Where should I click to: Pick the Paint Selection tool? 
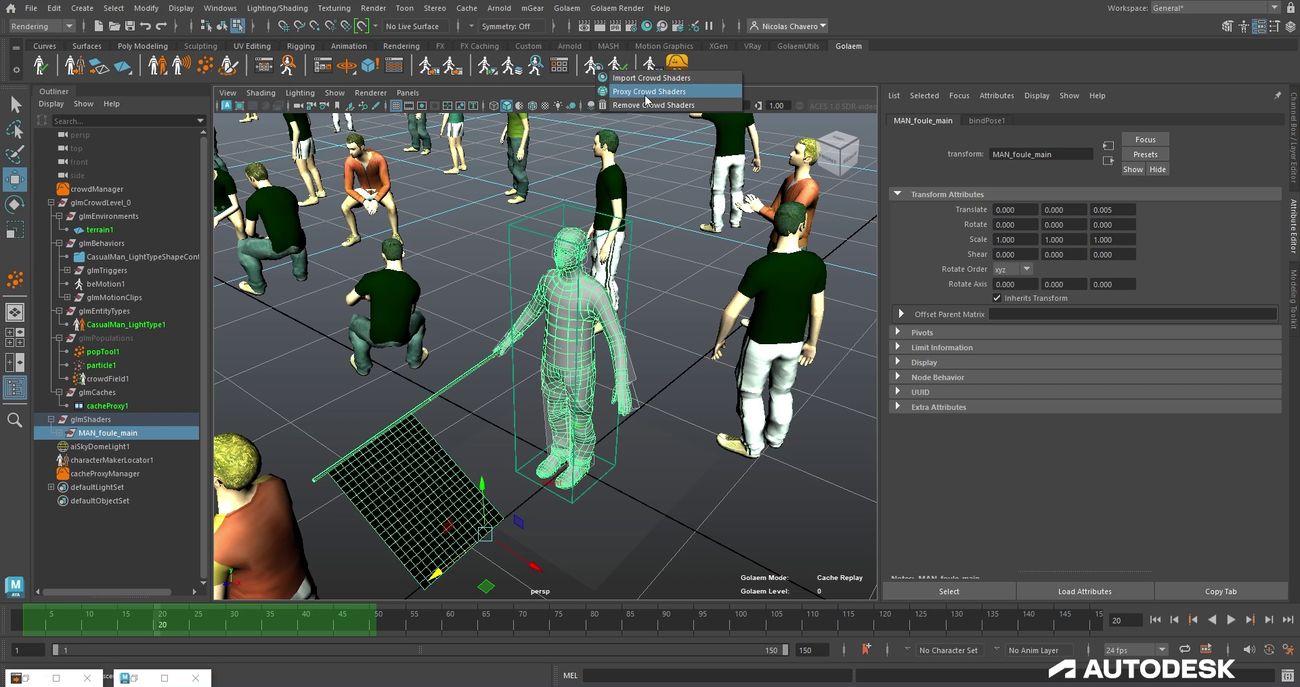click(x=15, y=155)
